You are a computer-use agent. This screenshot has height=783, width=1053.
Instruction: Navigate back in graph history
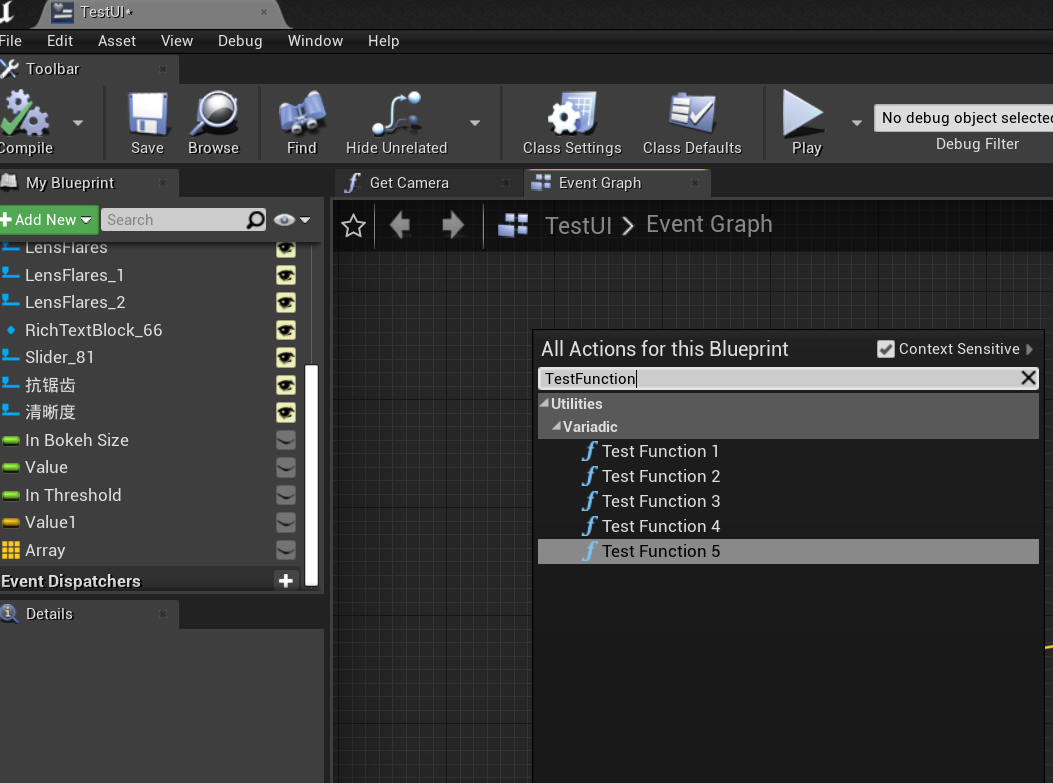pos(400,225)
